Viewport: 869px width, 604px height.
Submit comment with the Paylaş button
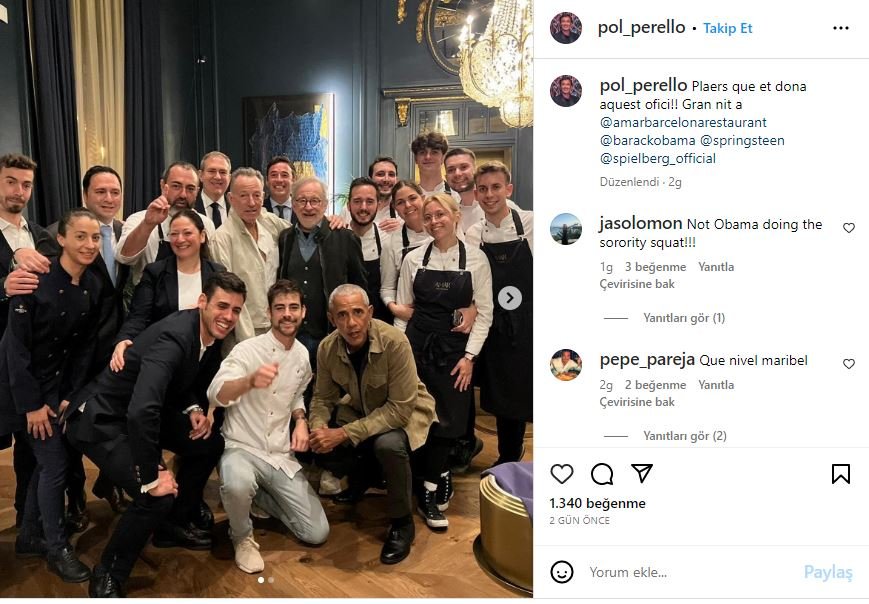point(828,572)
